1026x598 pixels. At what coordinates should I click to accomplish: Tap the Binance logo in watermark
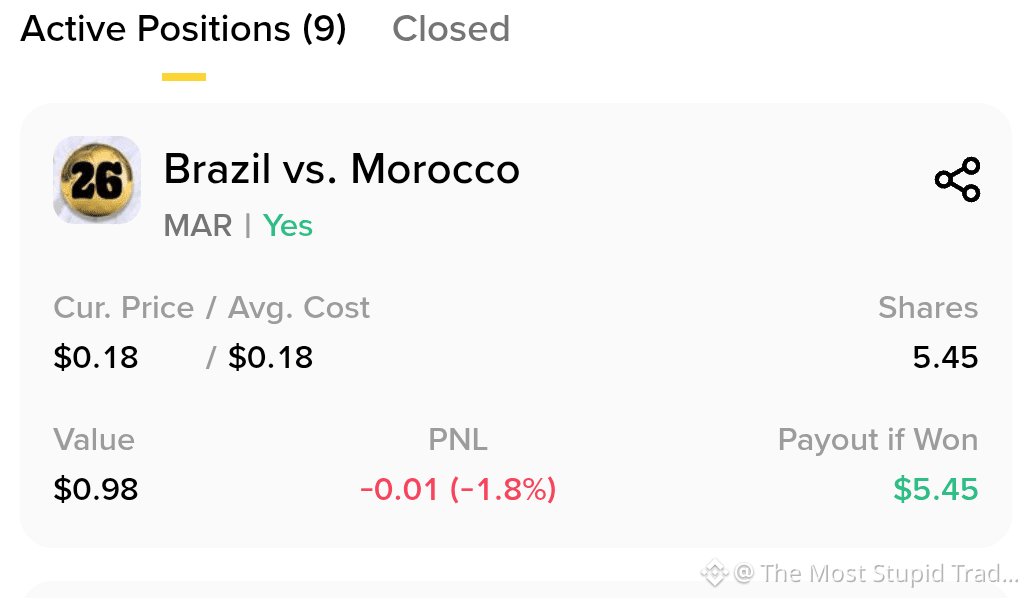coord(715,573)
